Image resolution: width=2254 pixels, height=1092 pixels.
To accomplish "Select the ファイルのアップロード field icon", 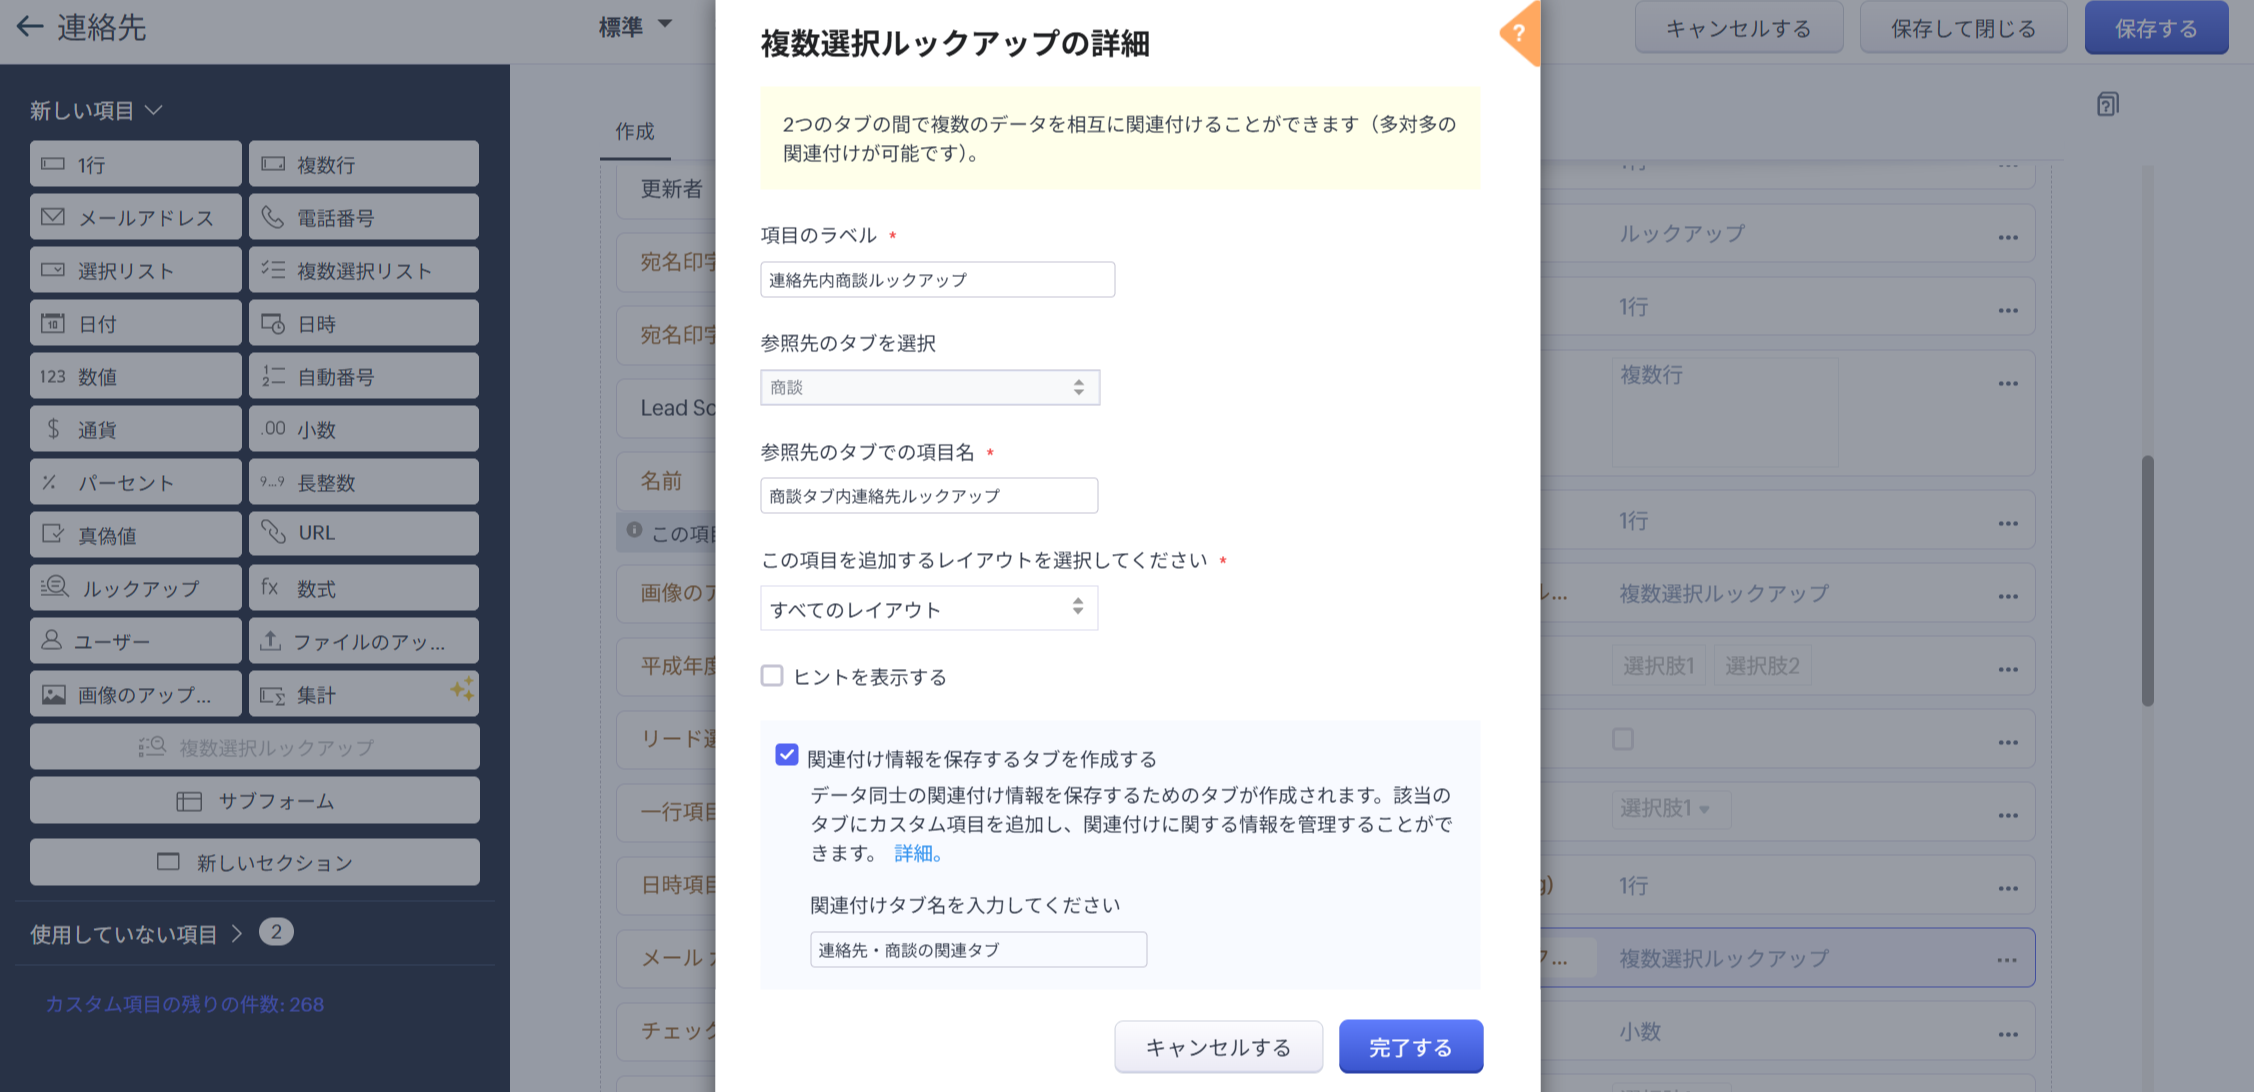I will point(270,641).
